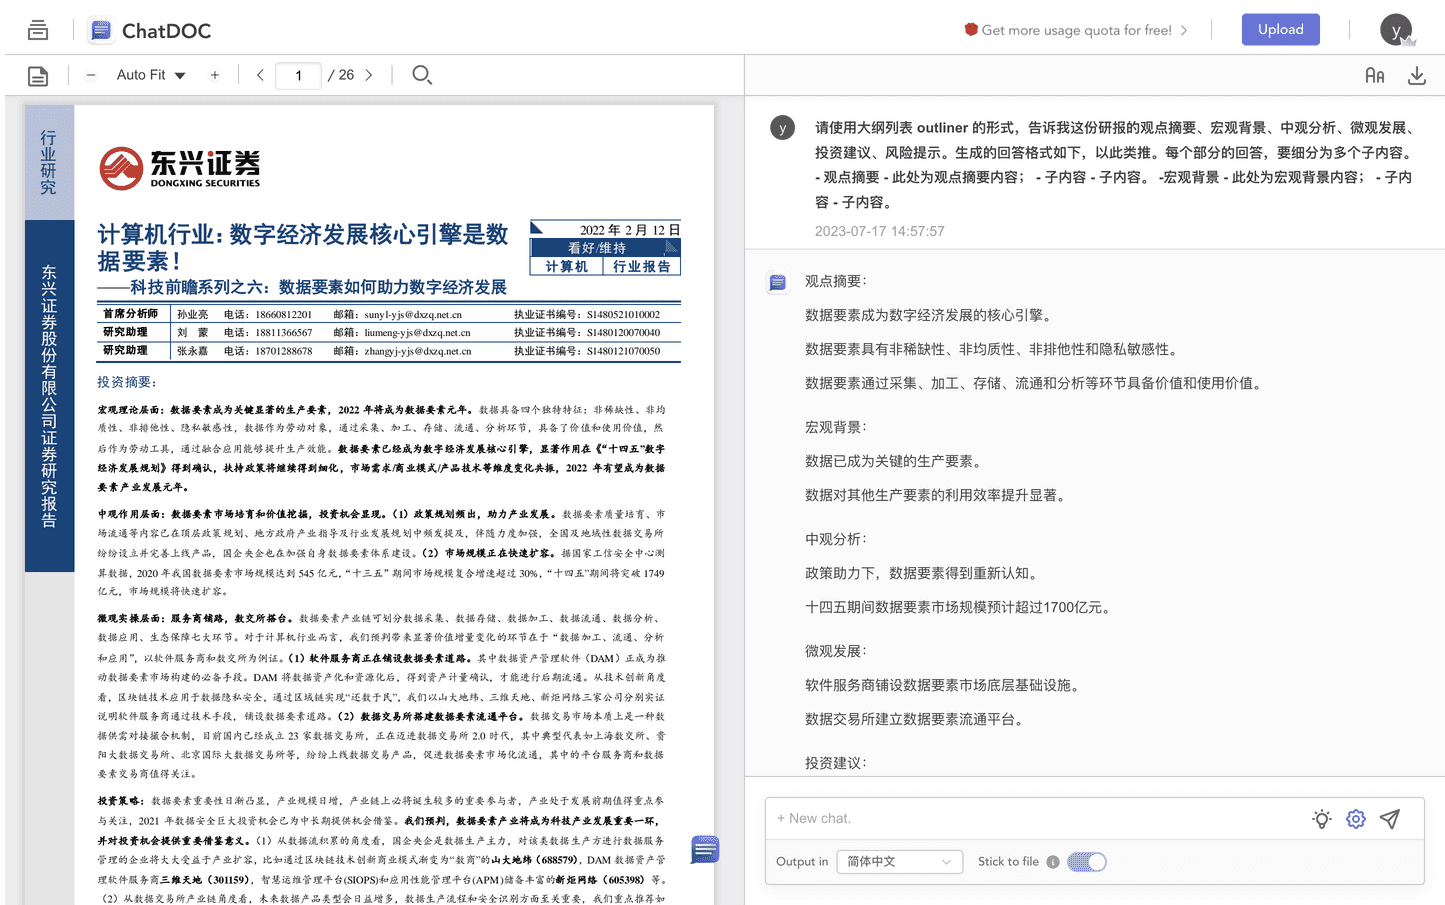Zoom in the PDF with plus
Viewport: 1445px width, 905px height.
click(x=214, y=75)
